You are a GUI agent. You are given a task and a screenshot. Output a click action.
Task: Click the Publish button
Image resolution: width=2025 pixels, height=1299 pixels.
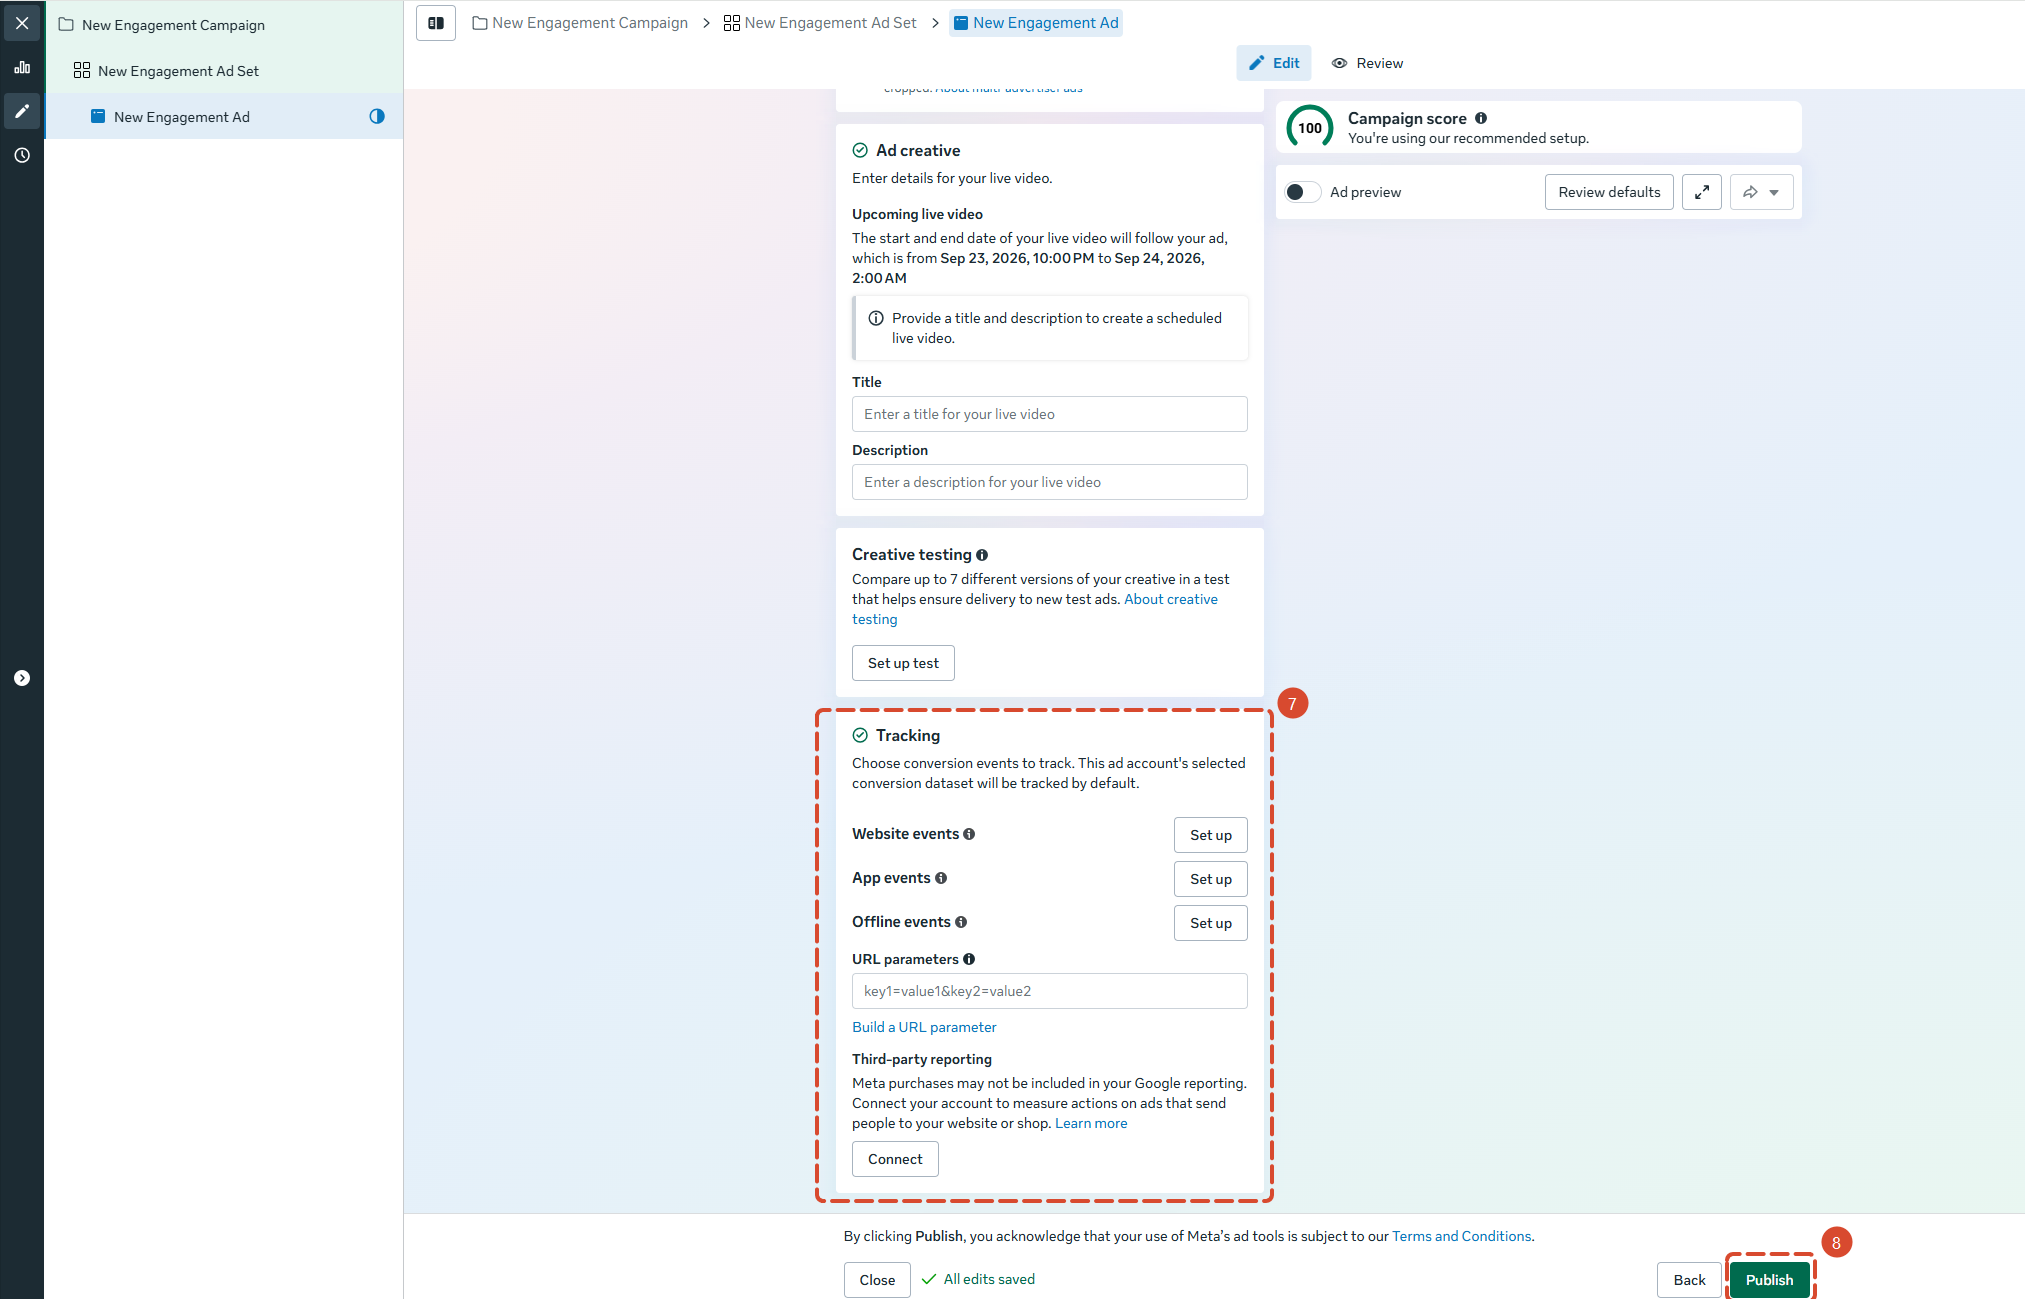[x=1769, y=1280]
